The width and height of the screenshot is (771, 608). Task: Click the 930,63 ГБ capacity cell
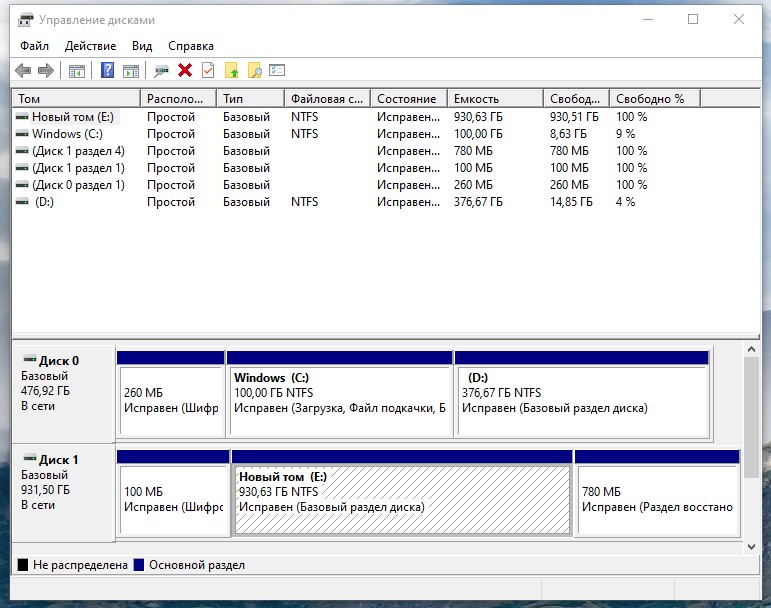478,117
